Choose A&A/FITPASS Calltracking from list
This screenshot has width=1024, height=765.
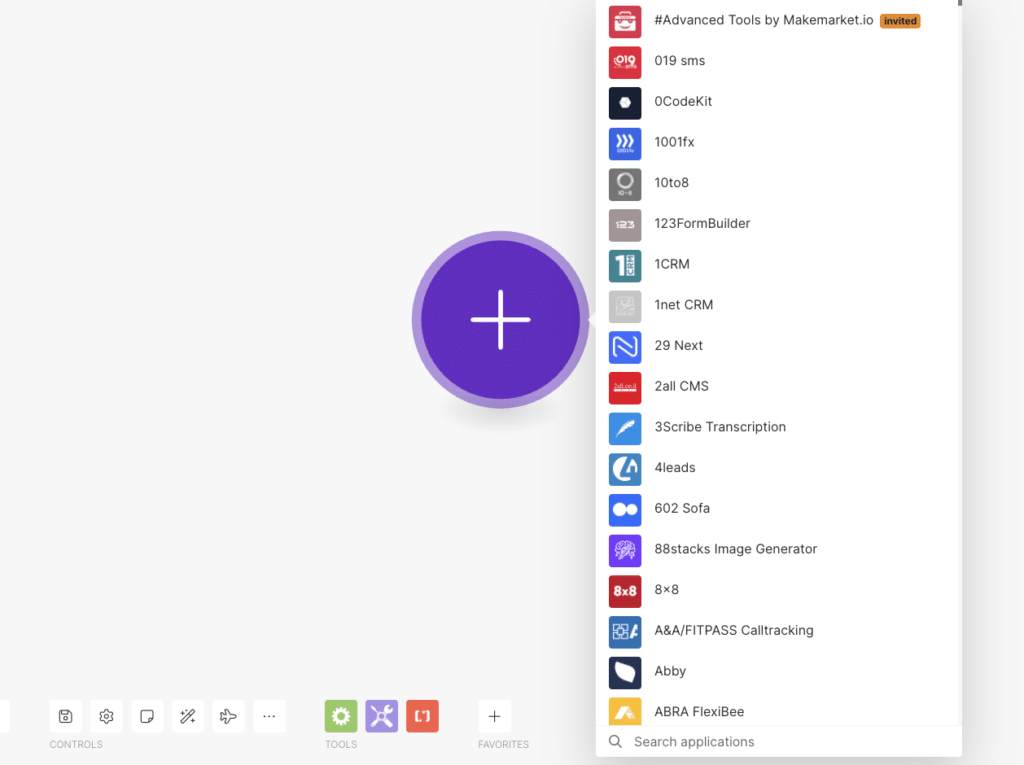(733, 631)
